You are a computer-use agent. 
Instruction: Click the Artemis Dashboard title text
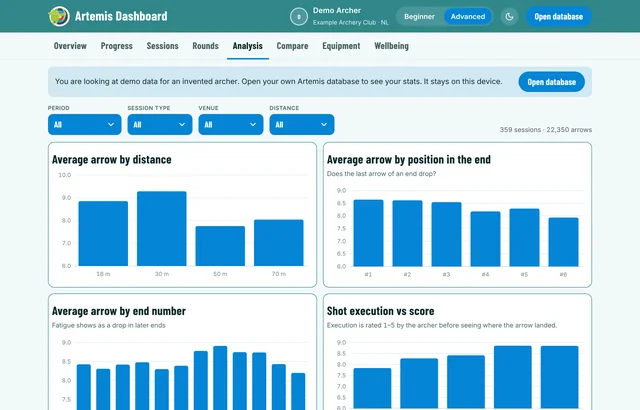[x=121, y=16]
